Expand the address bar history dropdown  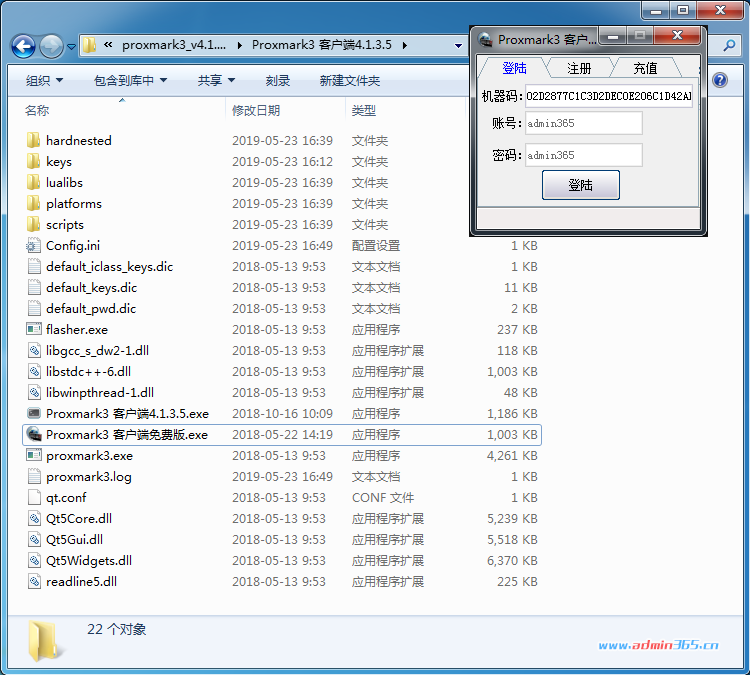point(458,46)
